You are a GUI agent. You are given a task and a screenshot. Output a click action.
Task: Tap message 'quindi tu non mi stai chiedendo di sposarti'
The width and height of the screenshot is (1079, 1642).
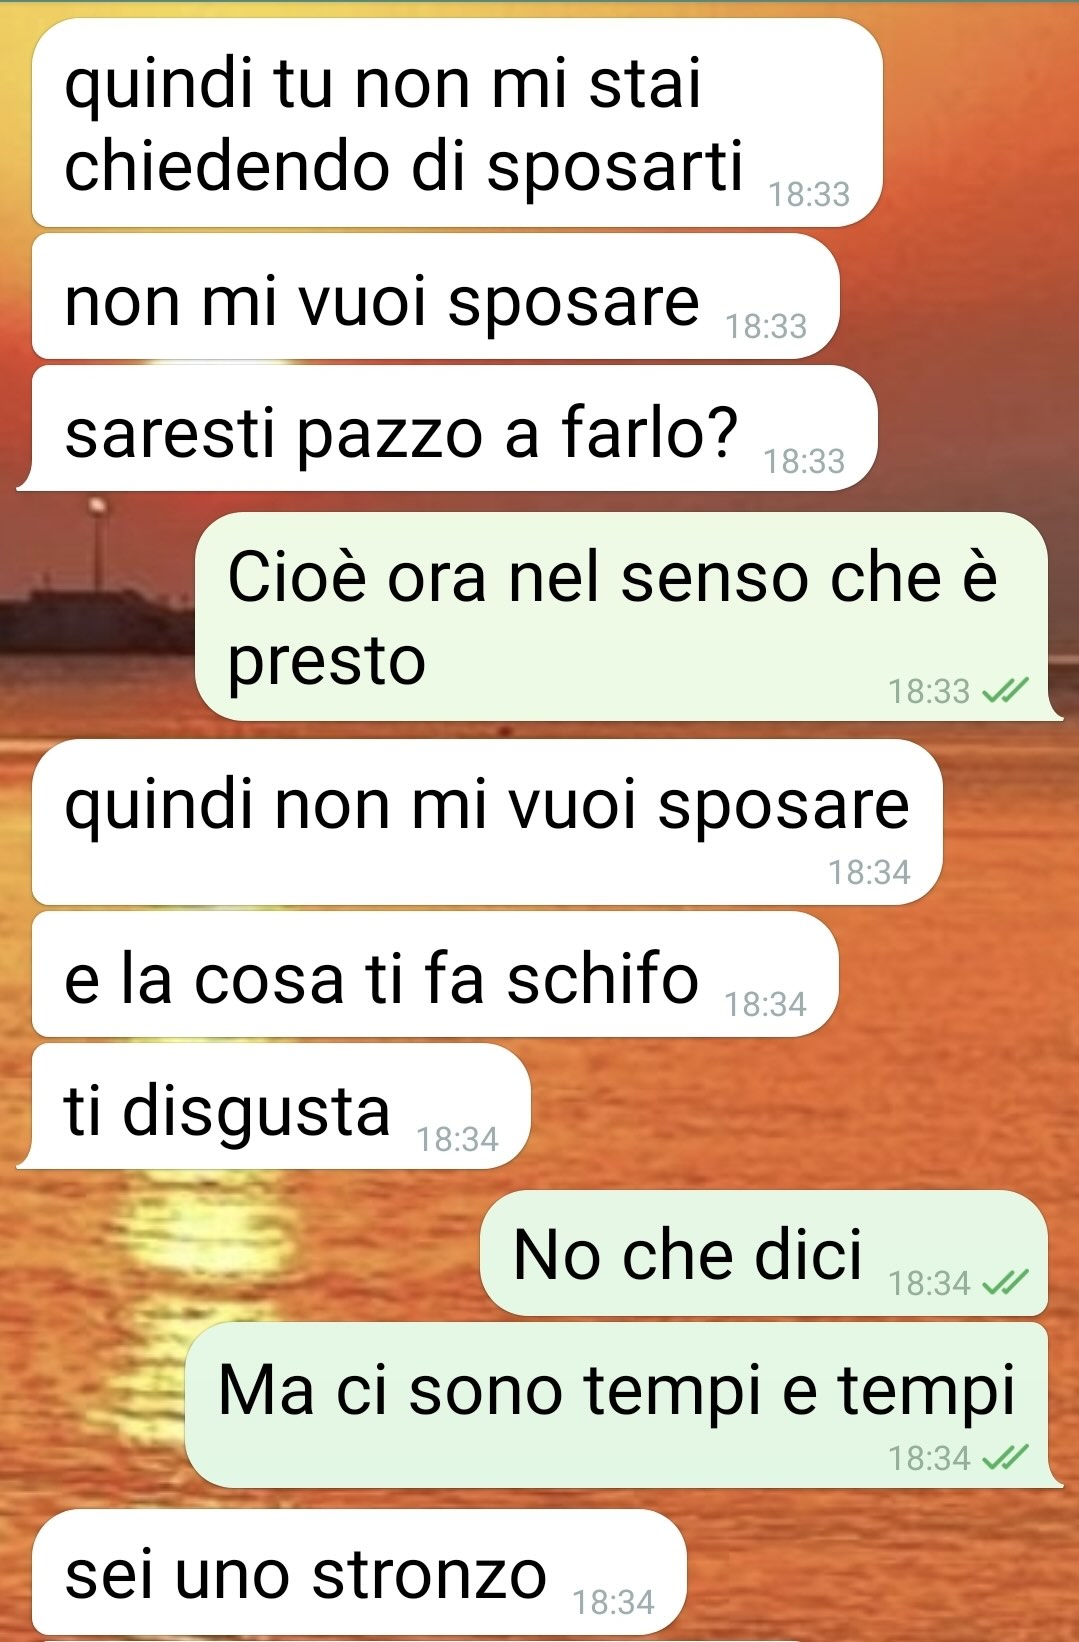coord(457,122)
